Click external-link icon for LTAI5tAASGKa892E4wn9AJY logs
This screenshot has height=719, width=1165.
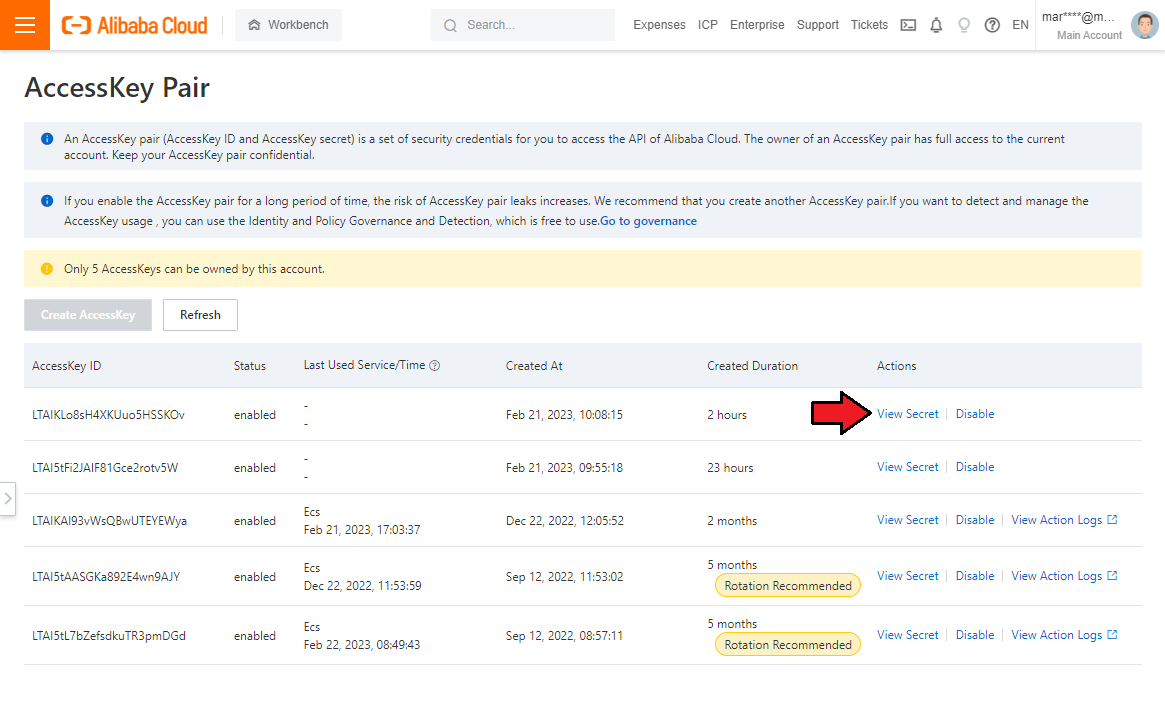[1112, 575]
